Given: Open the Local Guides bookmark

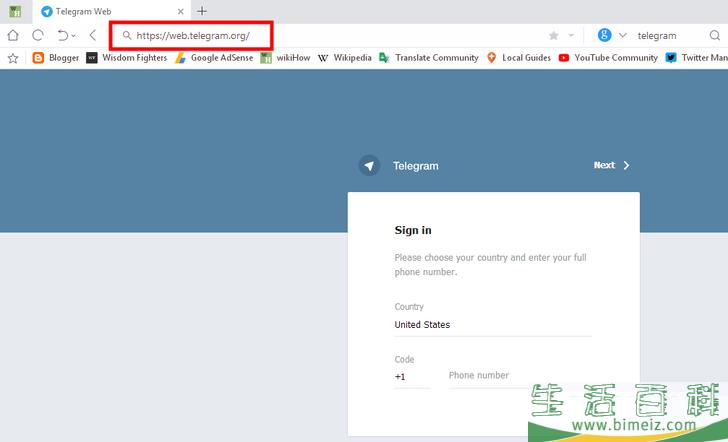Looking at the screenshot, I should 519,58.
